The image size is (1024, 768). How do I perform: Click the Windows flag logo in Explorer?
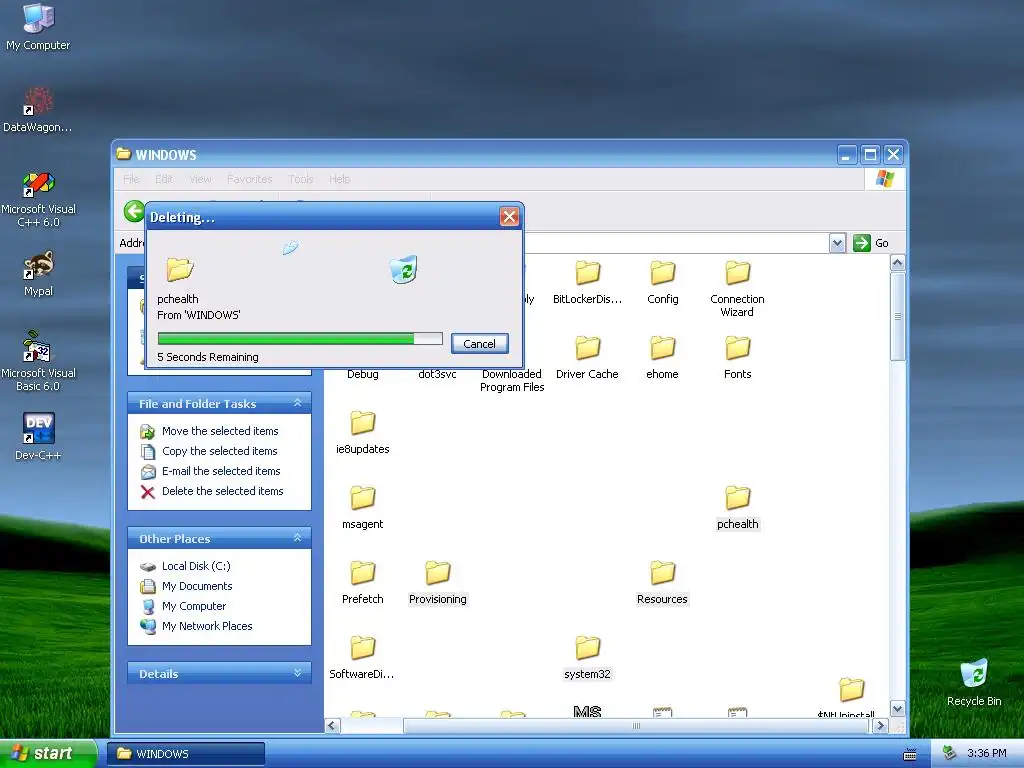885,179
